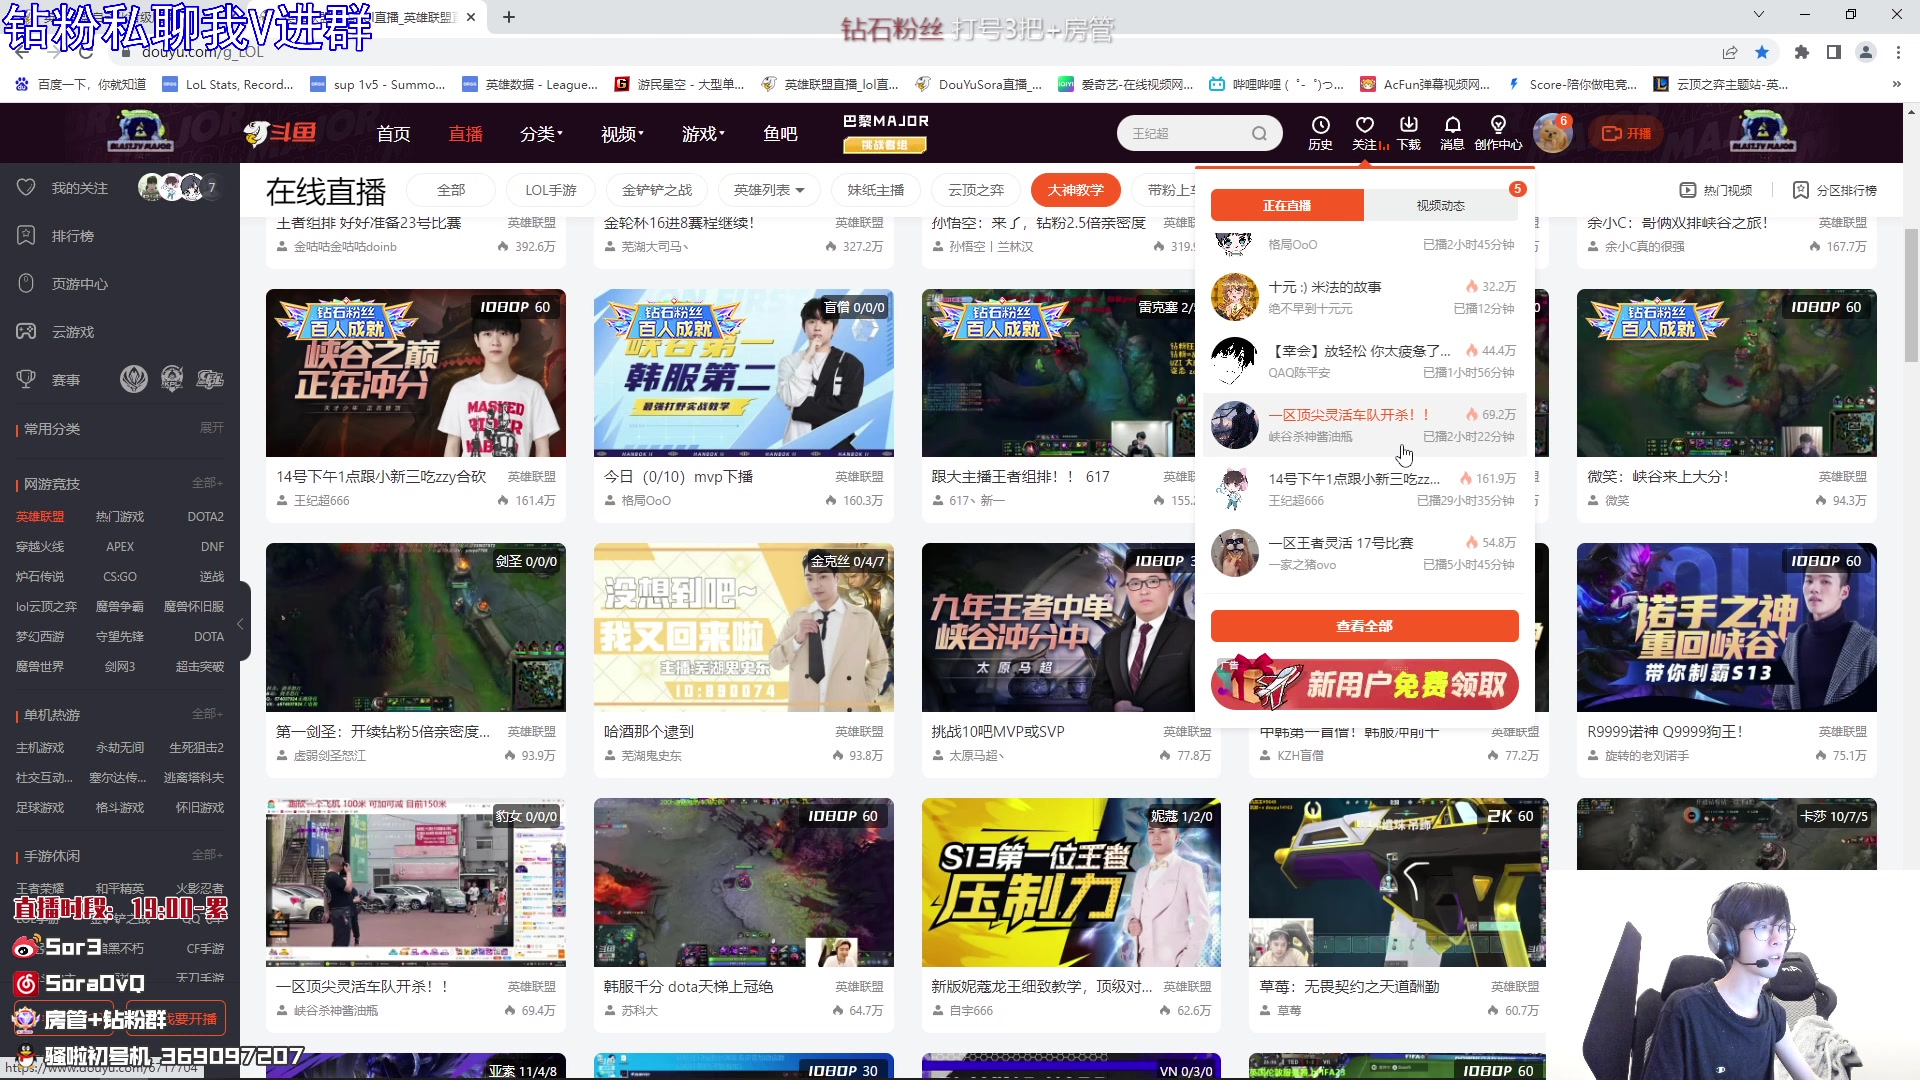Viewport: 1920px width, 1080px height.
Task: Open the 英雄列表 filter dropdown
Action: pos(769,190)
